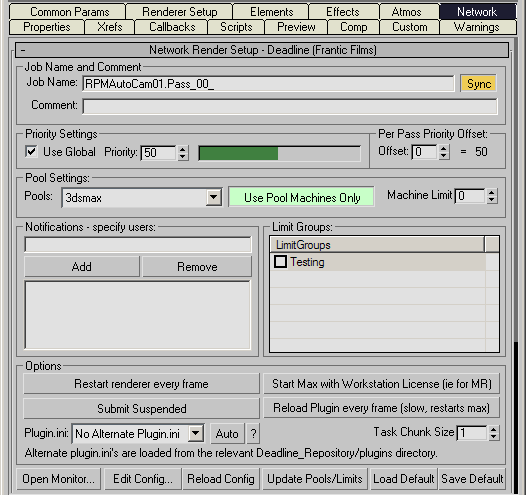Open the Pools dropdown list
The height and width of the screenshot is (495, 526).
click(x=214, y=197)
